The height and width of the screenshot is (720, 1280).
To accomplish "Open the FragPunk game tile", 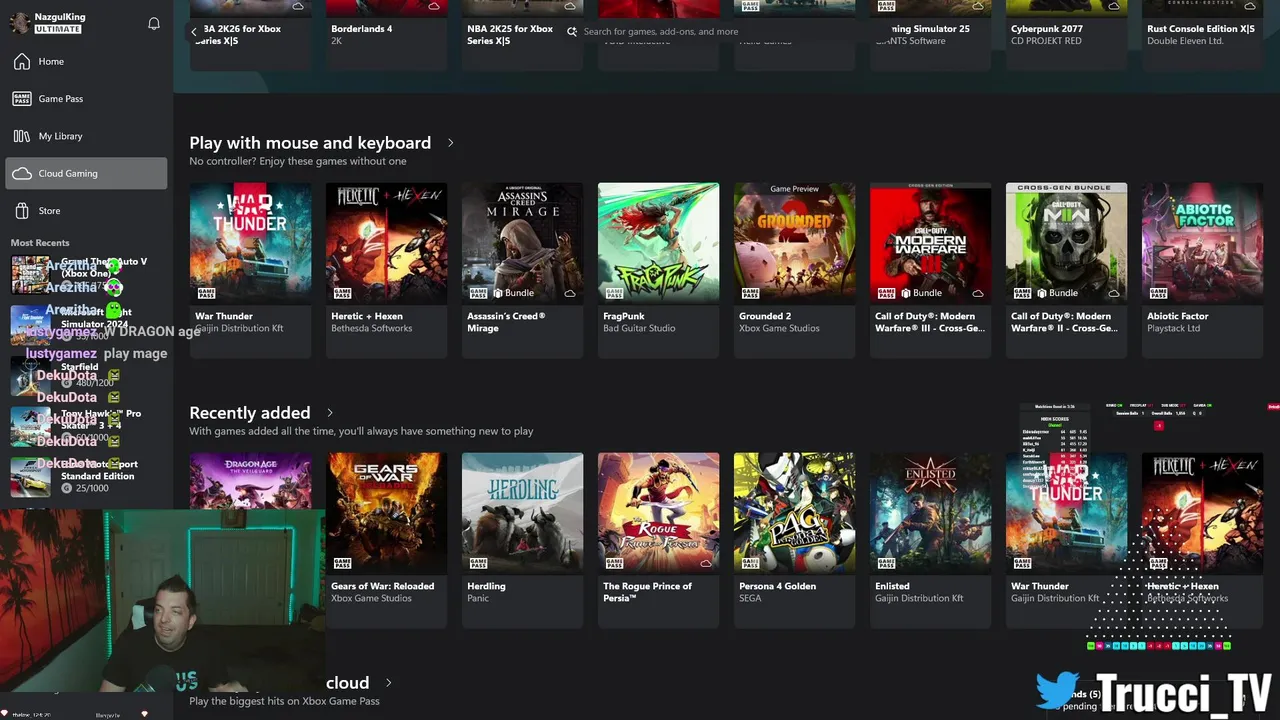I will pos(658,270).
